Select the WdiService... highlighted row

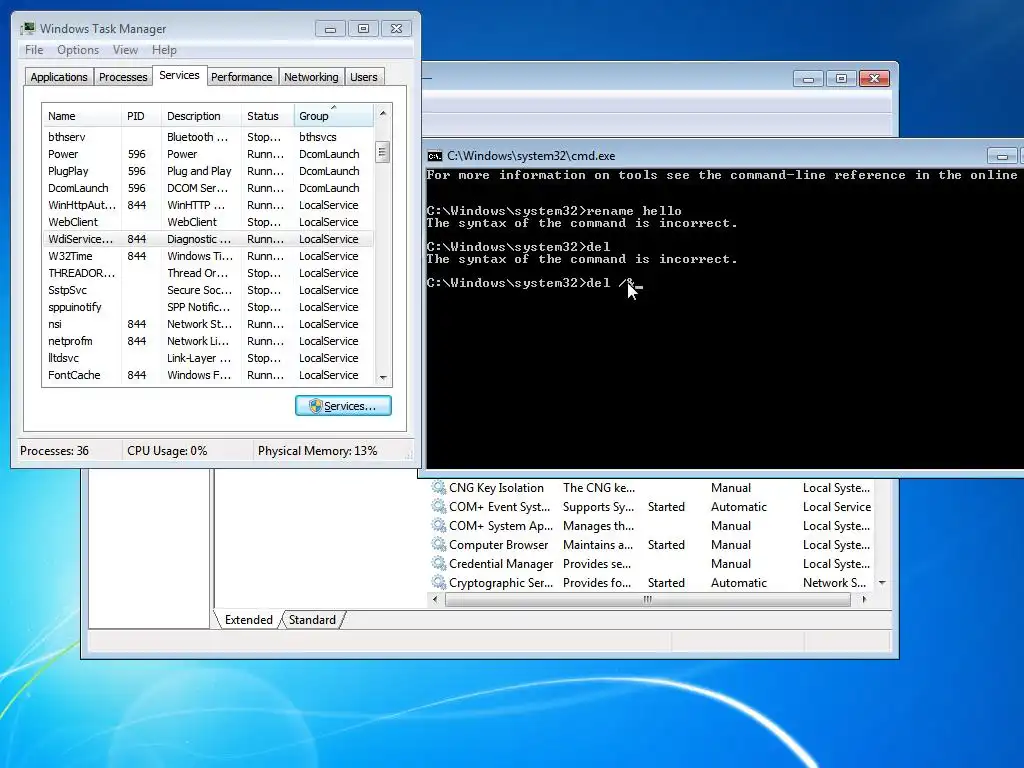(208, 239)
